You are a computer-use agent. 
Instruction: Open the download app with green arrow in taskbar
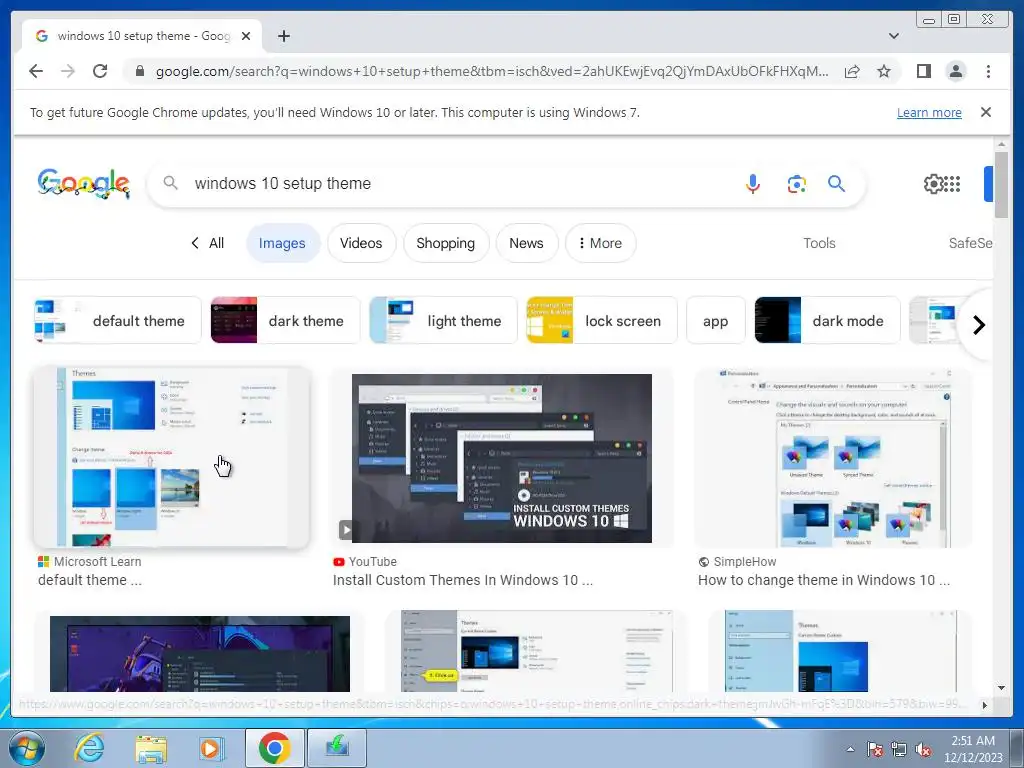pyautogui.click(x=337, y=748)
